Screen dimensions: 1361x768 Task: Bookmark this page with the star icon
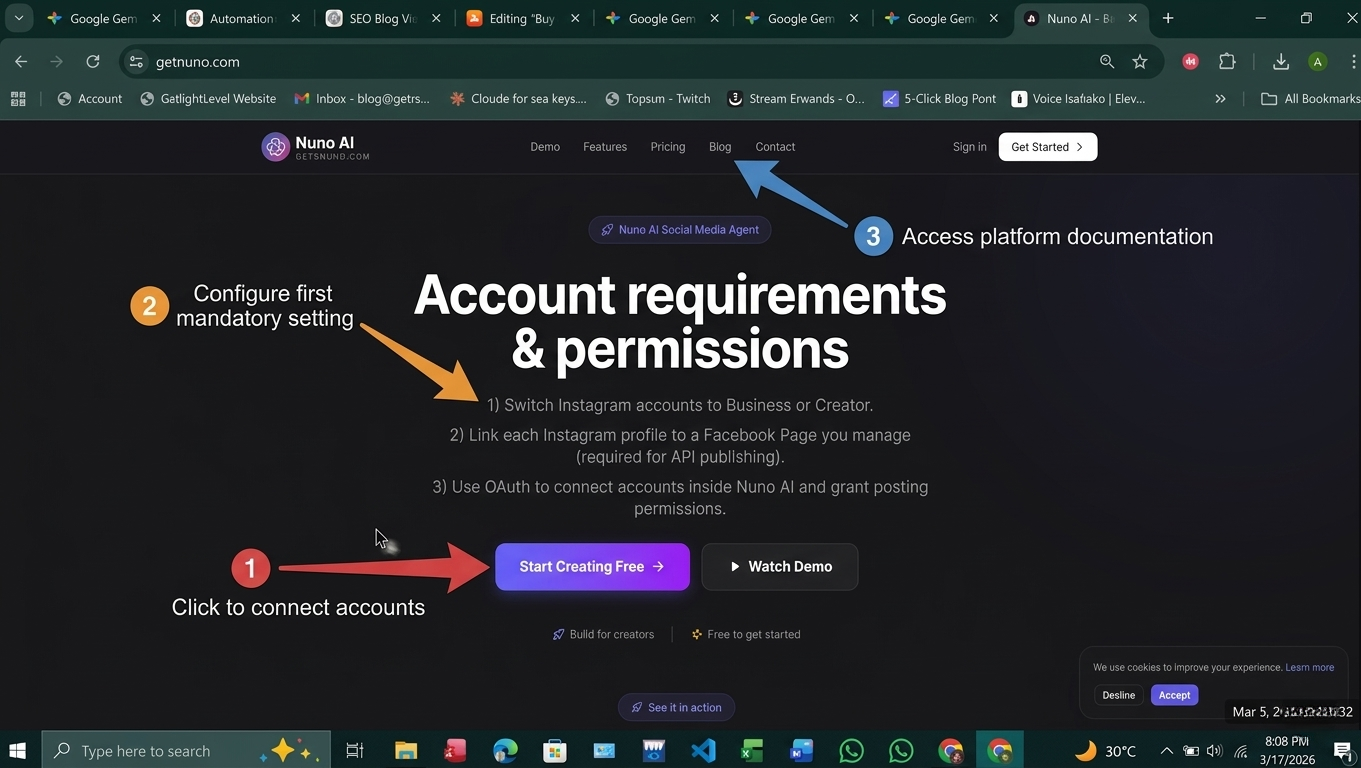pyautogui.click(x=1139, y=62)
